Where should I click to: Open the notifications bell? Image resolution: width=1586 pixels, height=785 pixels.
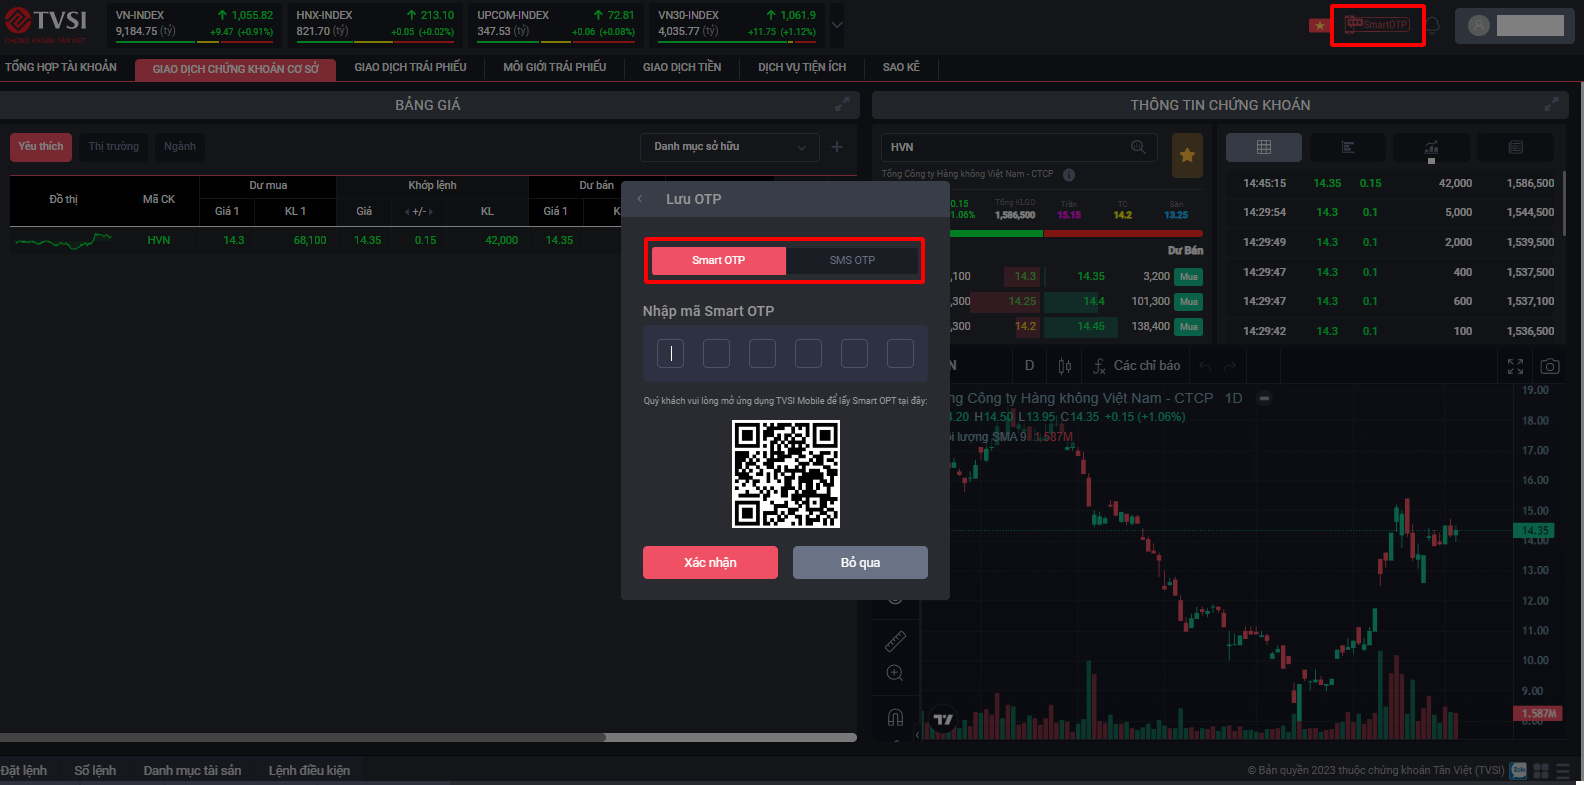pos(1432,26)
